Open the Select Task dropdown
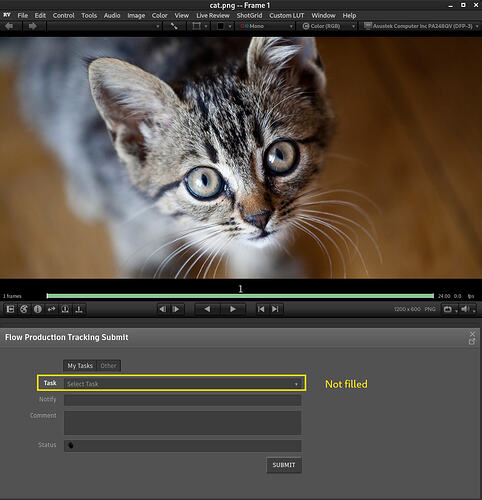 click(x=183, y=384)
